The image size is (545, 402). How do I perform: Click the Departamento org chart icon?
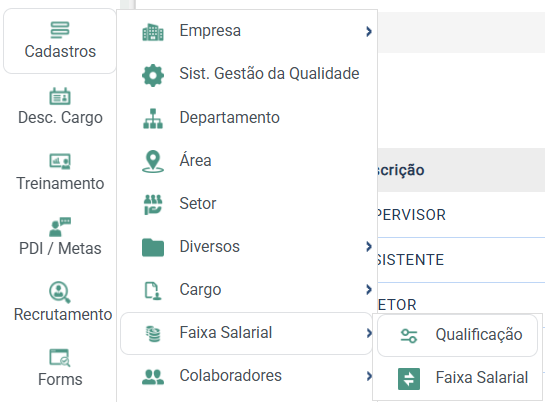coord(153,118)
